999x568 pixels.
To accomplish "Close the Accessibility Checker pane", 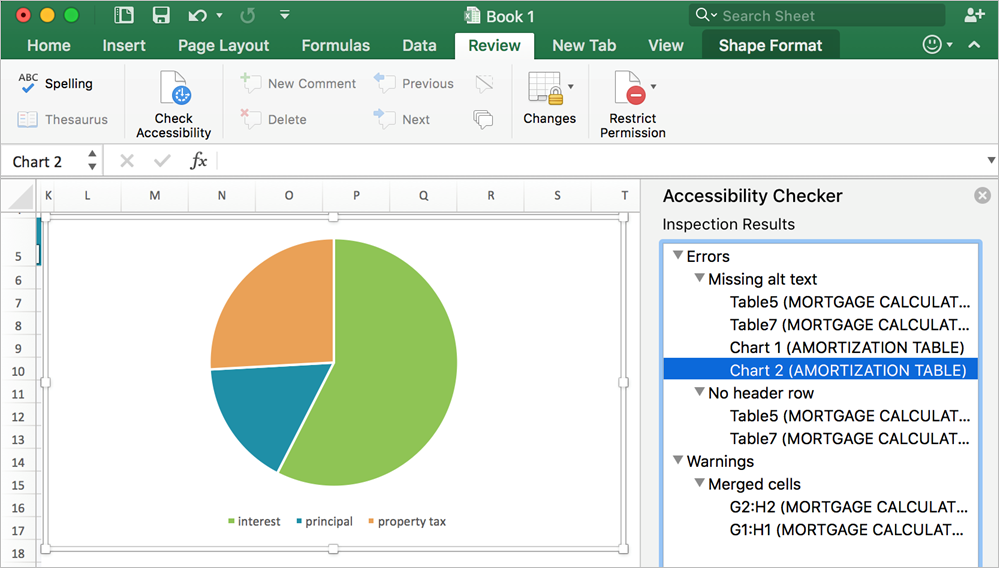I will tap(982, 195).
